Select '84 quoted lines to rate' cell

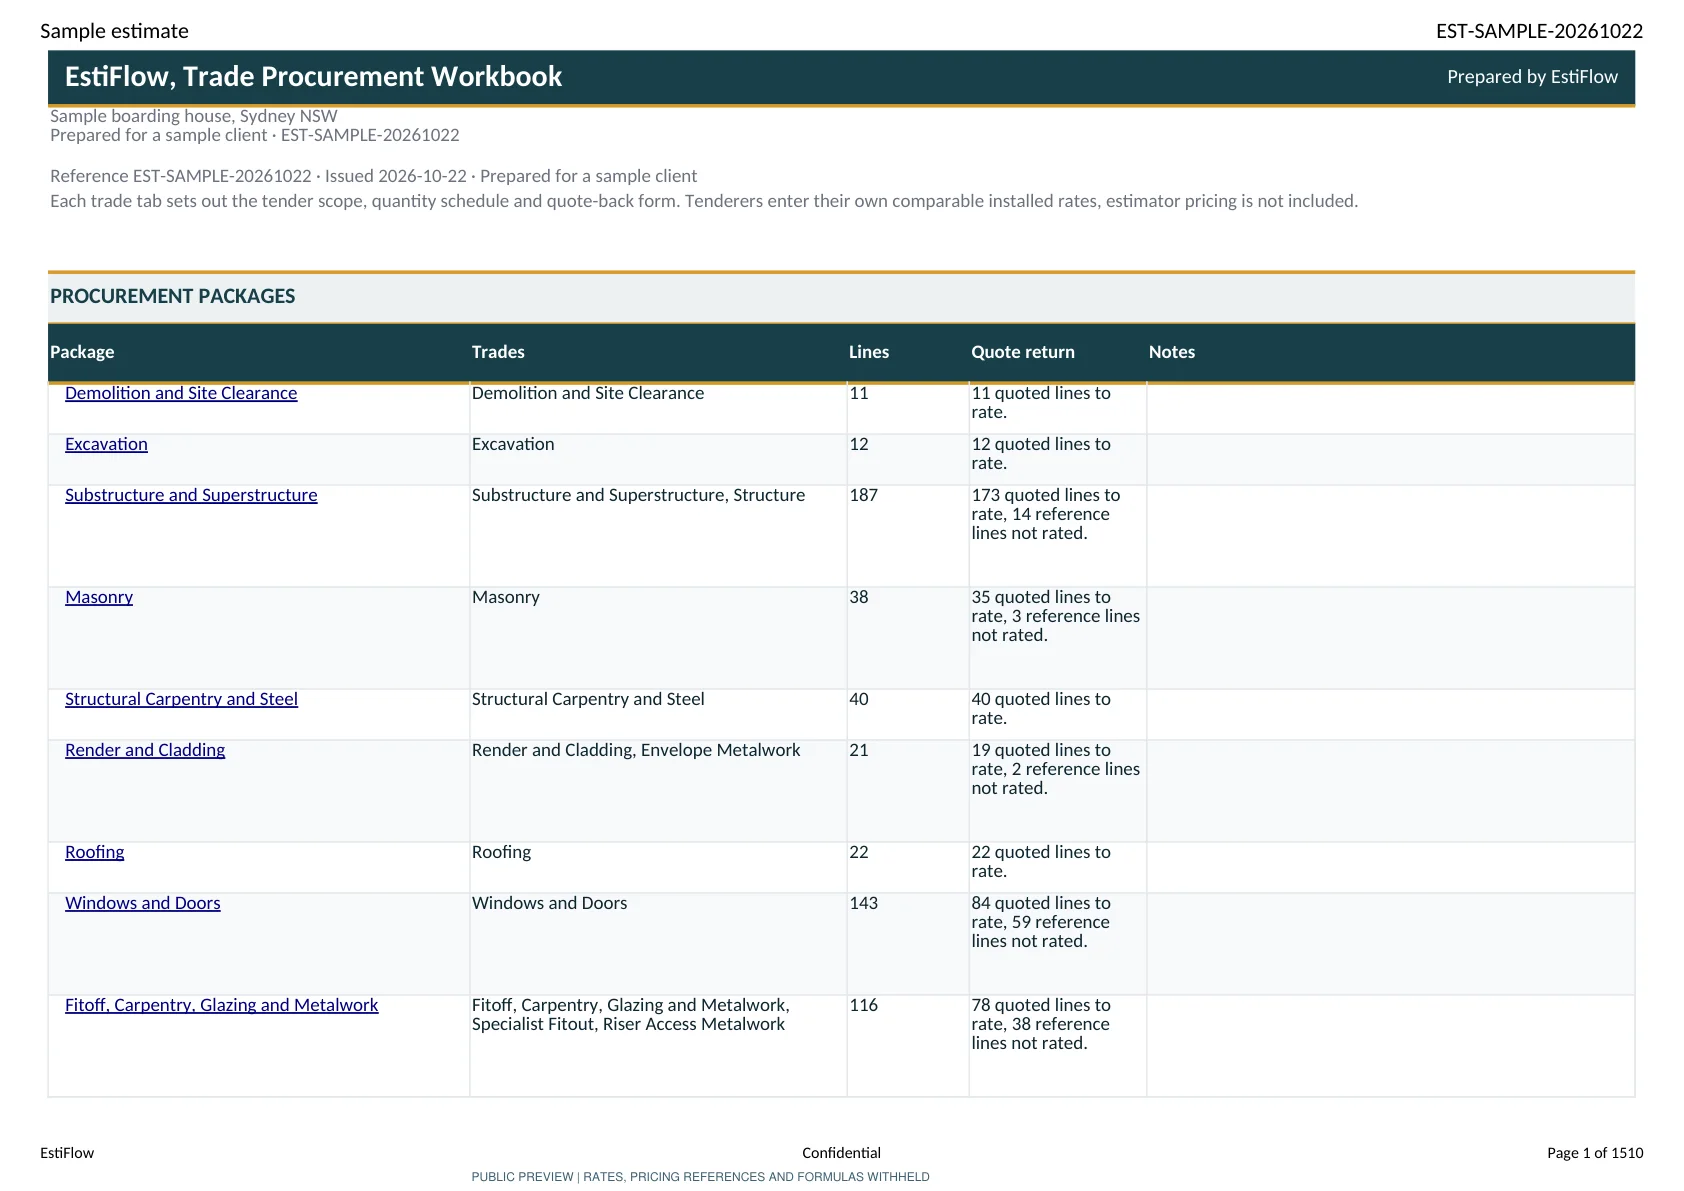pos(1058,944)
